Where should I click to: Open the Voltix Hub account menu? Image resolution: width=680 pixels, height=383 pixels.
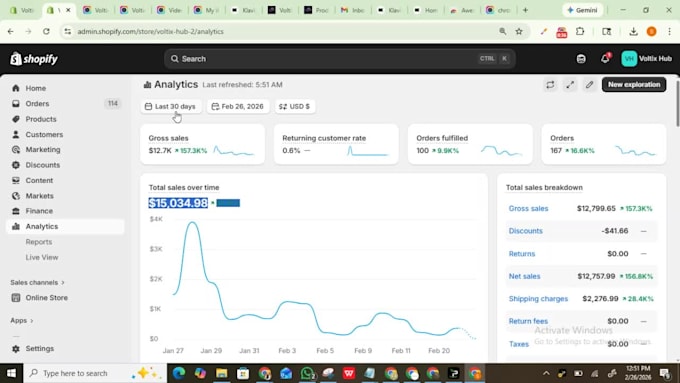pos(646,59)
